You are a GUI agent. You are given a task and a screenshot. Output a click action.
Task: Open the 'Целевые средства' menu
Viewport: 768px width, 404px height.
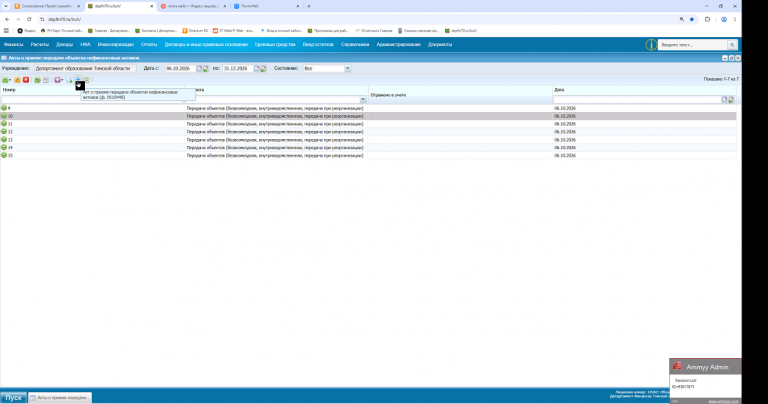point(275,45)
